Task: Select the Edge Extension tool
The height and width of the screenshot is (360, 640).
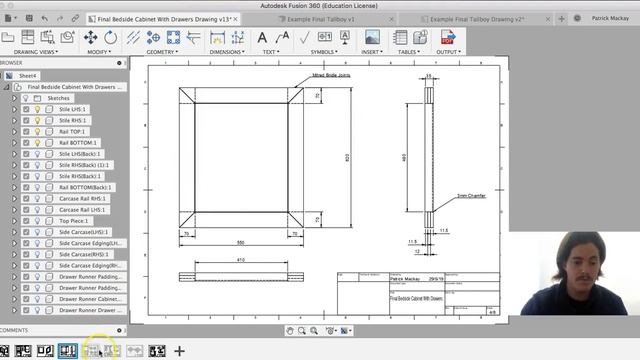Action: coord(193,38)
